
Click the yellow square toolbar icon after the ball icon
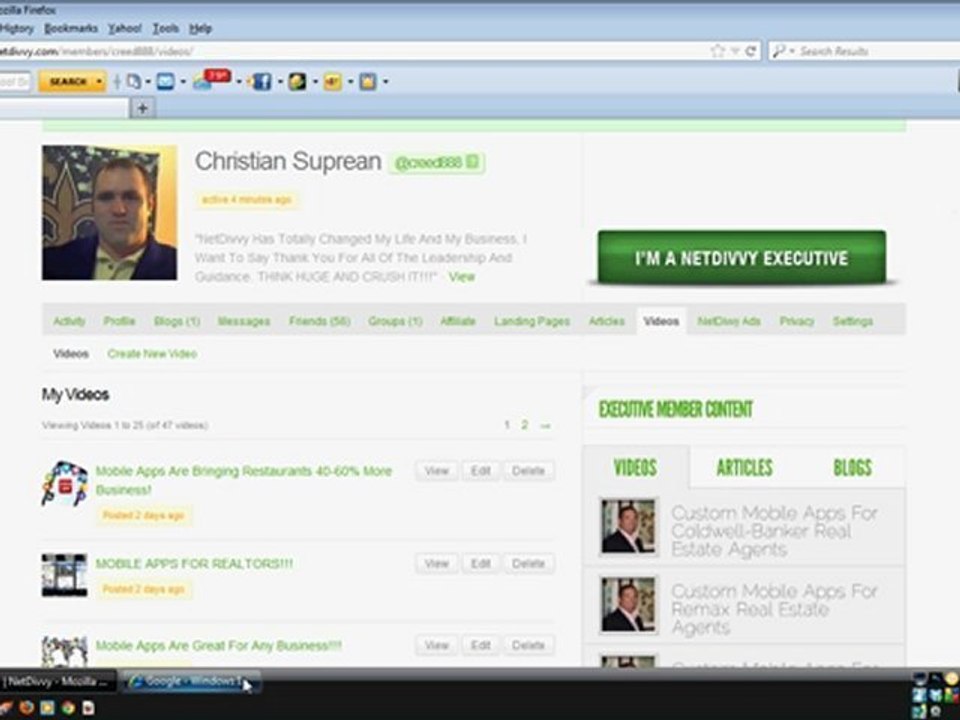(x=332, y=81)
